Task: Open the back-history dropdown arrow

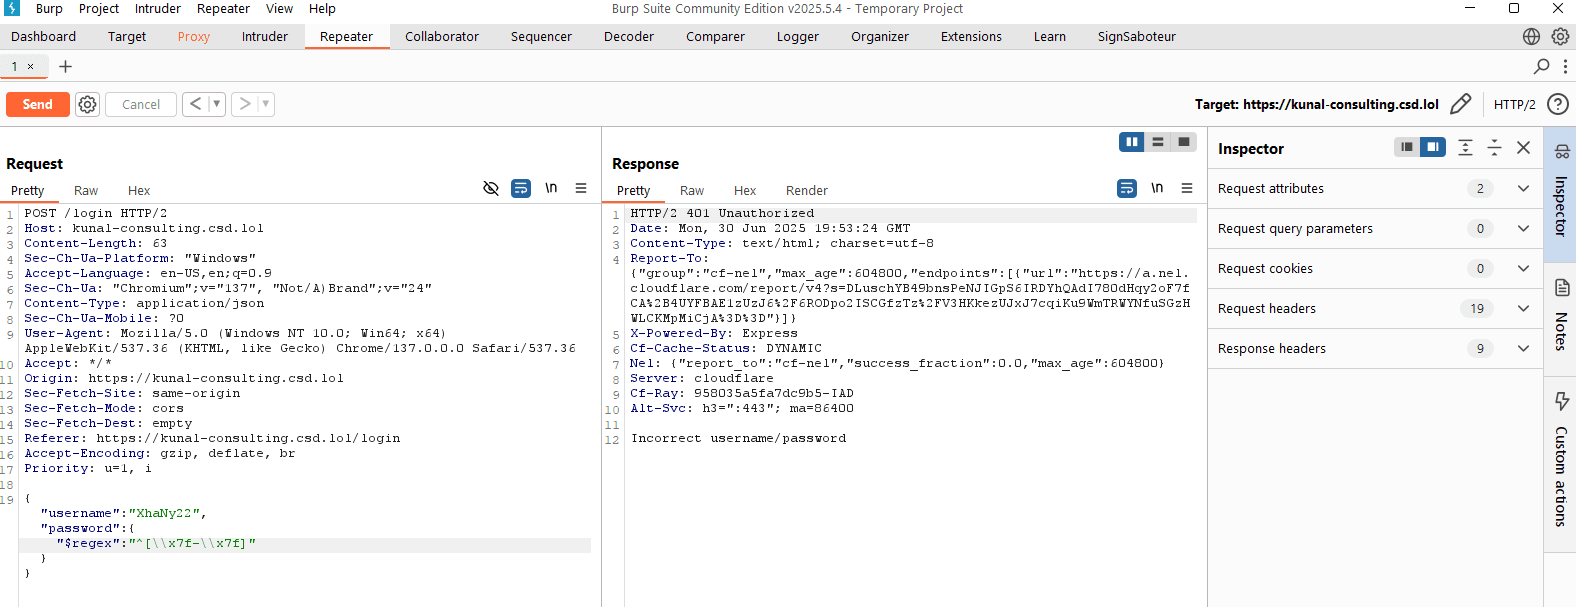Action: 216,104
